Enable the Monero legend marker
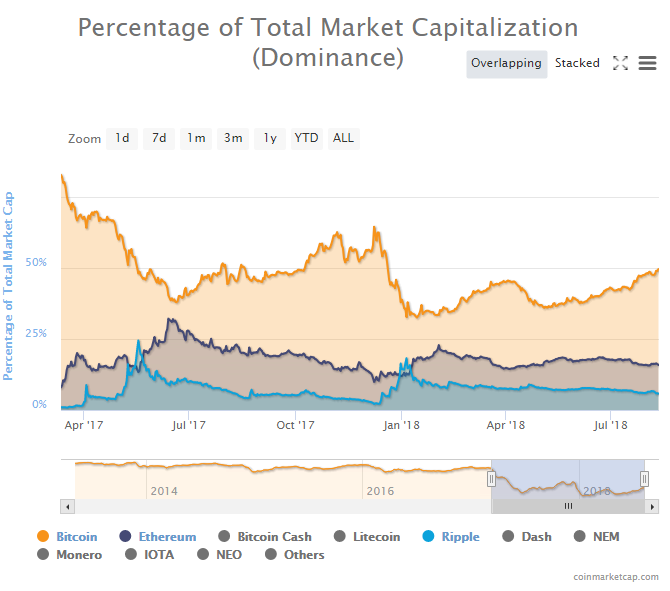This screenshot has height=591, width=670. (42, 554)
